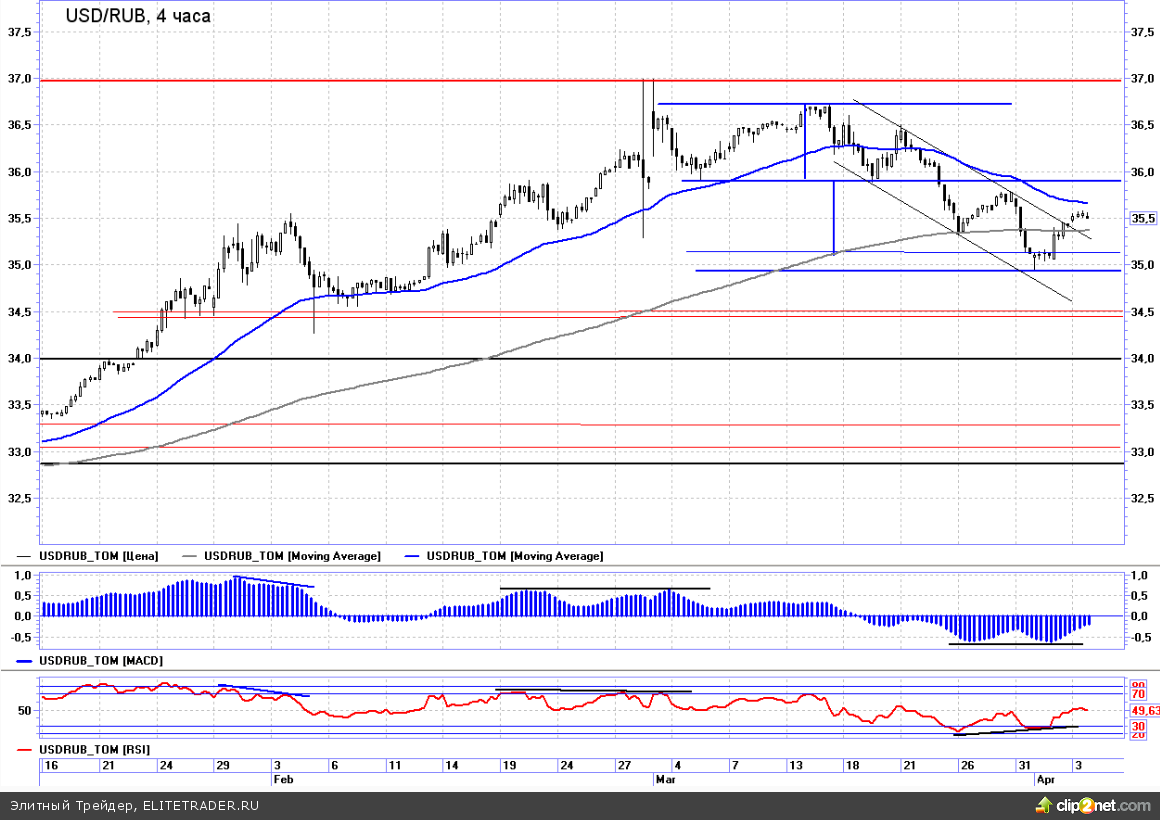Click the 34,0 price label on left axis
1160x820 pixels.
pyautogui.click(x=19, y=358)
